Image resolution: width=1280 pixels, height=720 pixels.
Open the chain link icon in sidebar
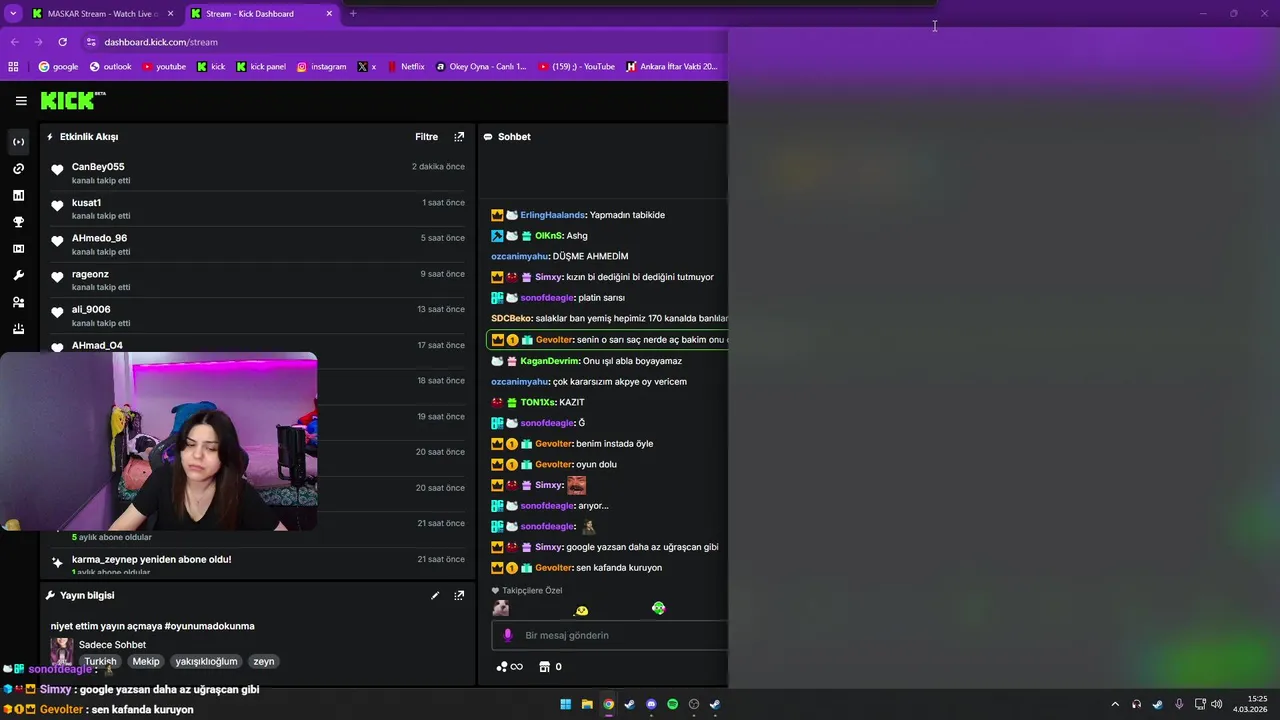[18, 169]
